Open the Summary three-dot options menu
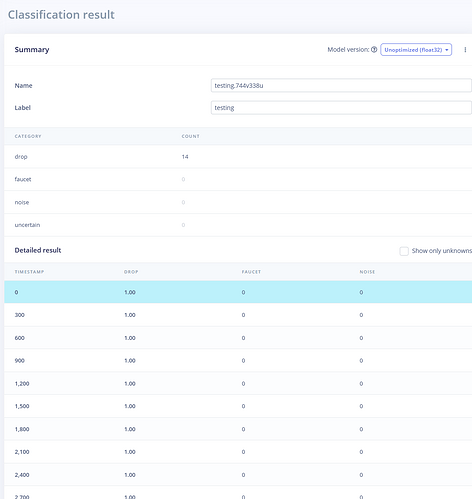Viewport: 472px width, 499px height. click(465, 50)
